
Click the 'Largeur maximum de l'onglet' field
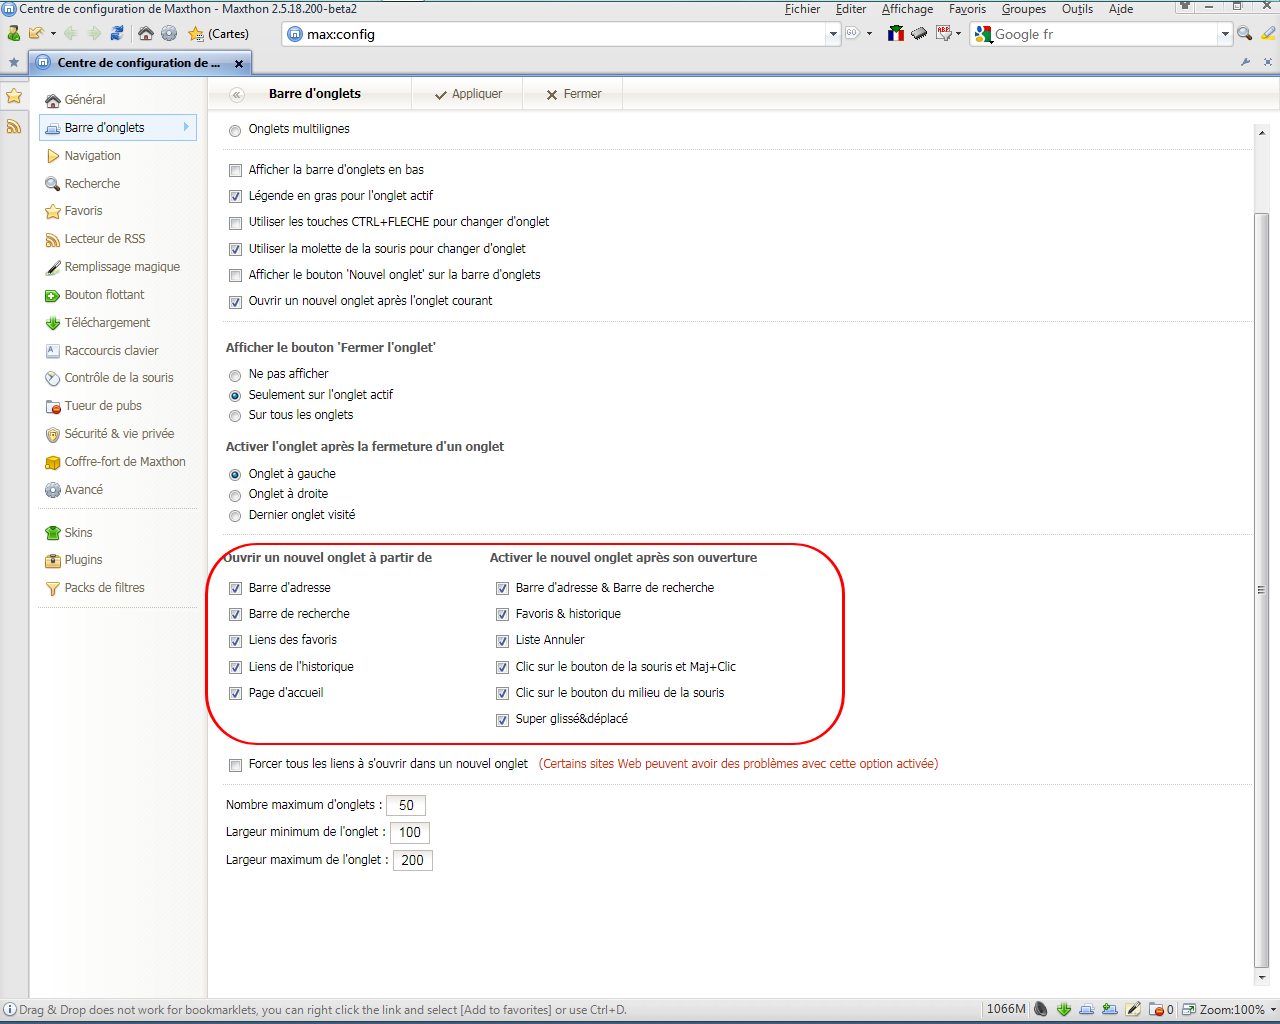point(413,860)
